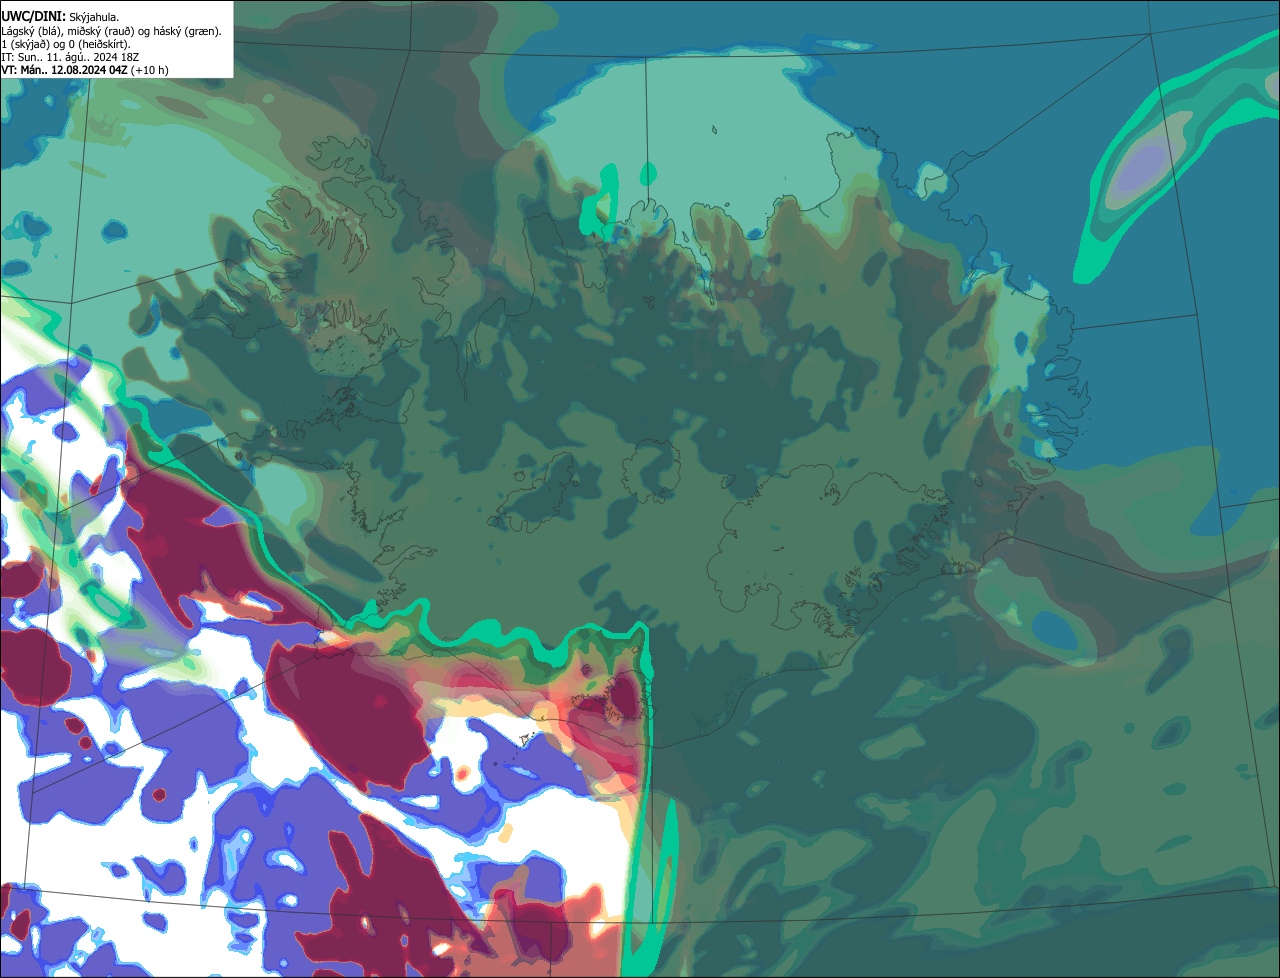
Task: Select the 'IT: Sun.. 11. ágú.. 2024 18Z' line
Action: coord(70,57)
